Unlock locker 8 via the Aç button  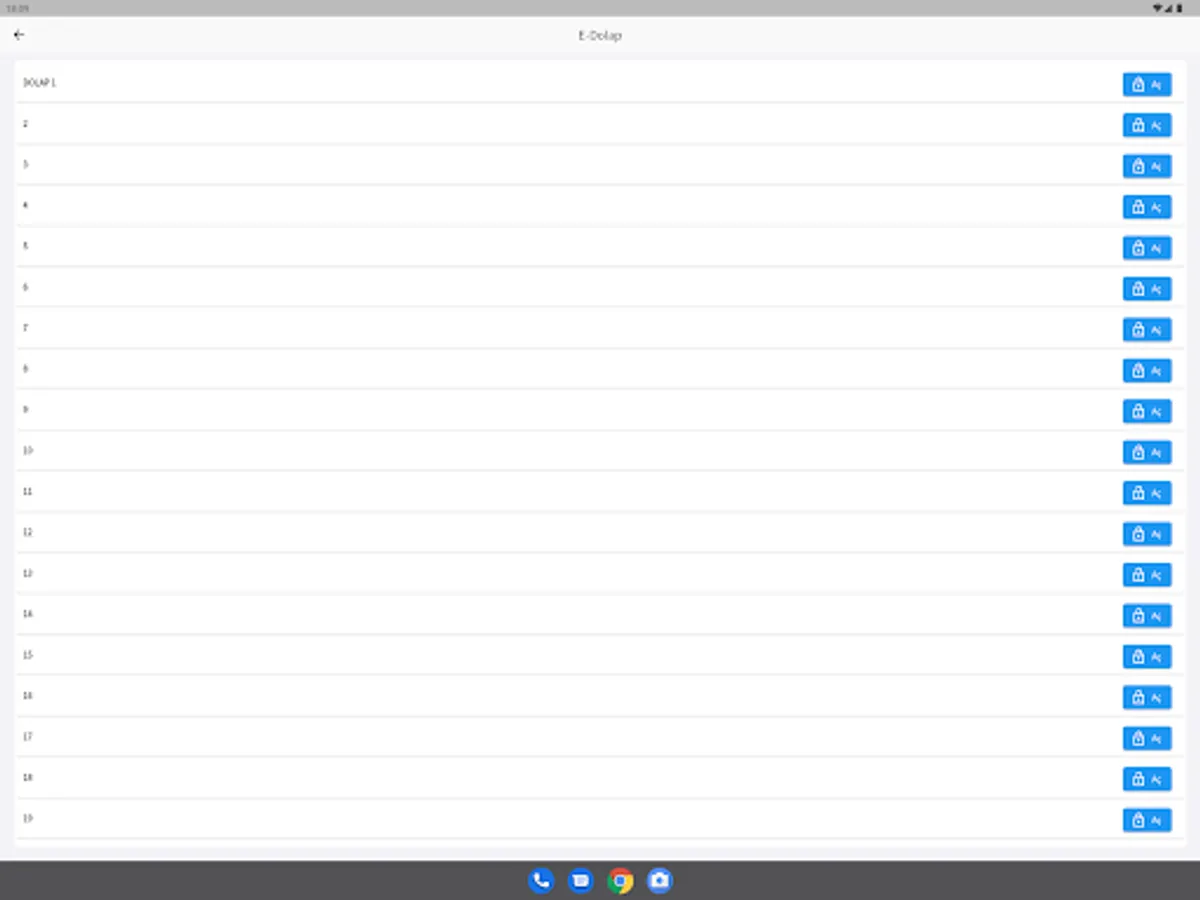(1147, 370)
